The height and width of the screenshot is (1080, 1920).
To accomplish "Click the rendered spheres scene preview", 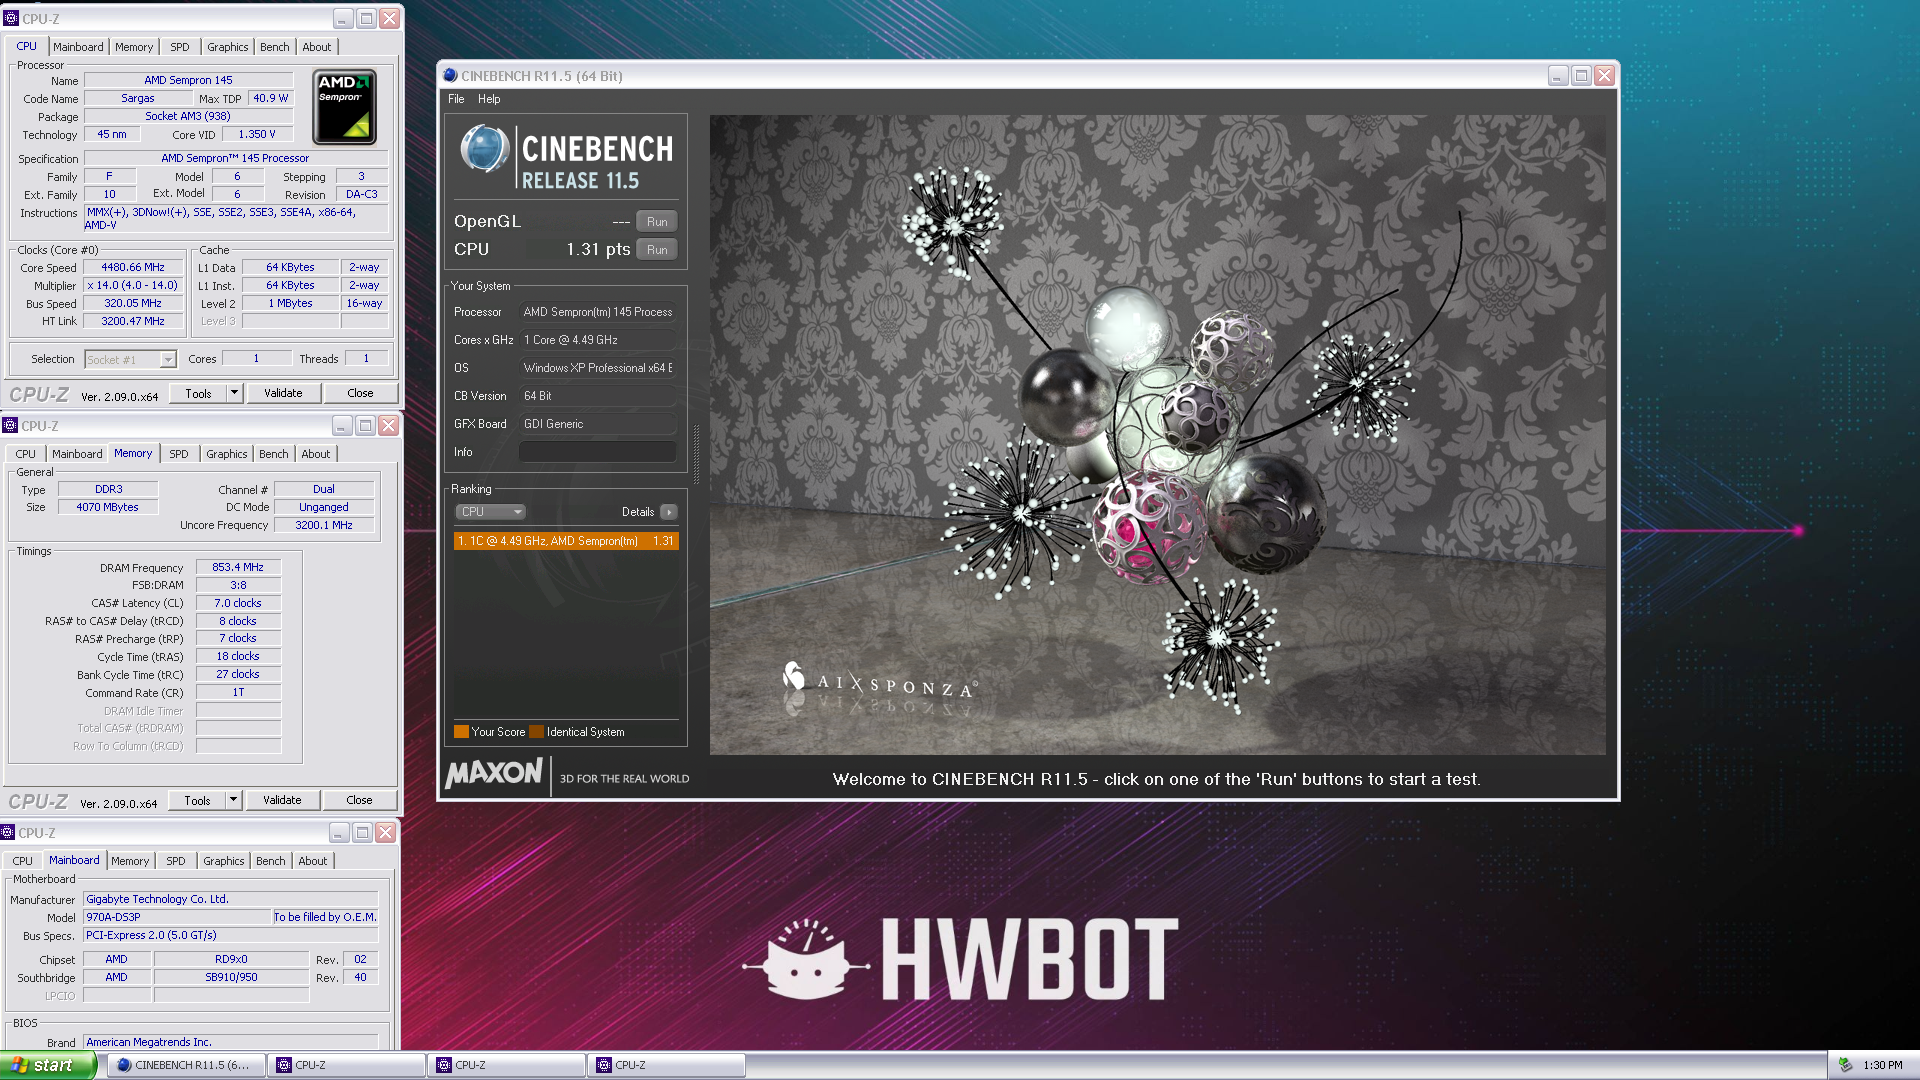I will (x=1157, y=435).
